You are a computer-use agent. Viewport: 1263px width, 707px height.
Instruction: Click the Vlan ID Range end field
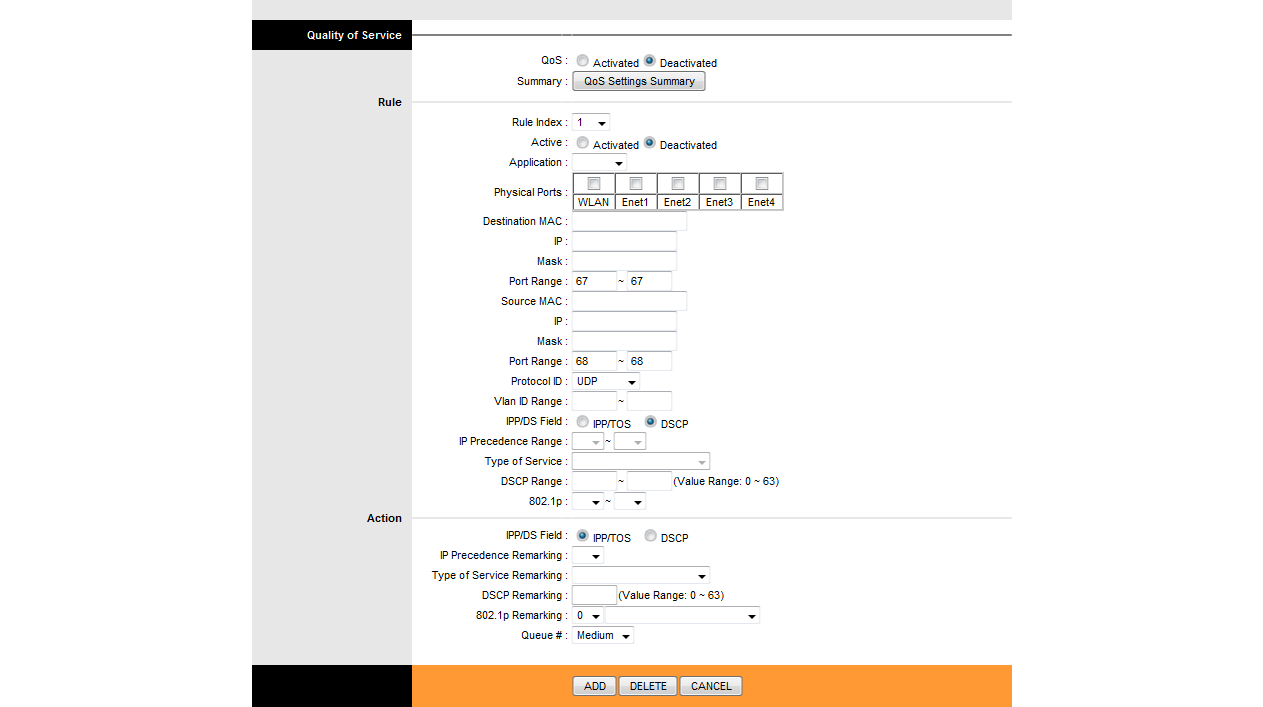click(649, 401)
